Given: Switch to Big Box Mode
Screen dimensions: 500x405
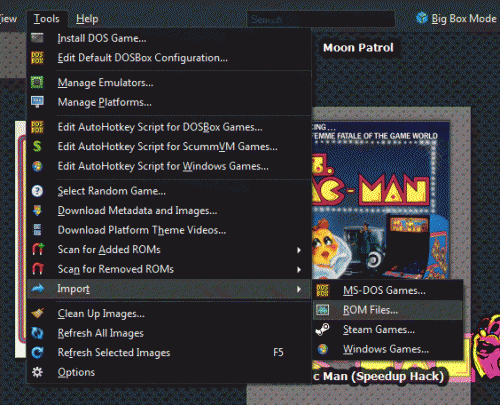Looking at the screenshot, I should [x=457, y=18].
